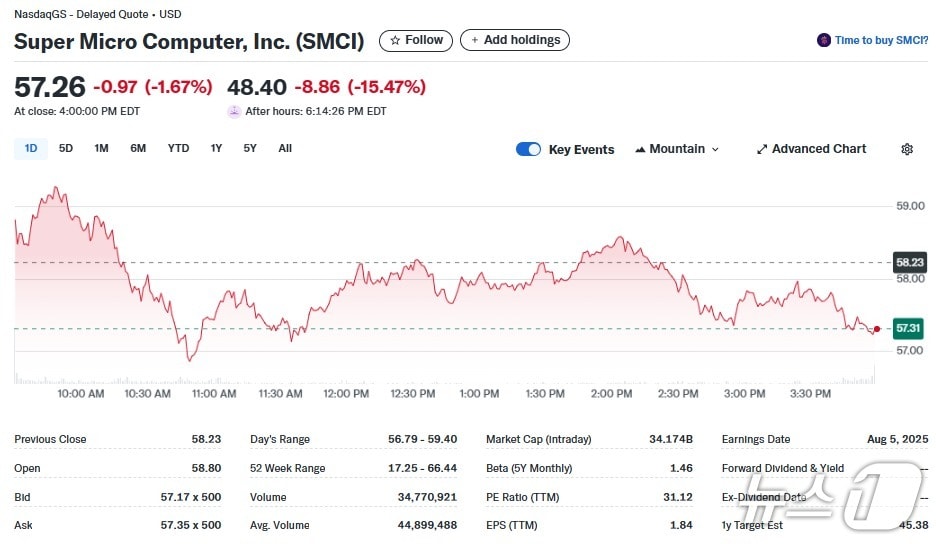
Task: Show the YTD chart range
Action: 178,148
